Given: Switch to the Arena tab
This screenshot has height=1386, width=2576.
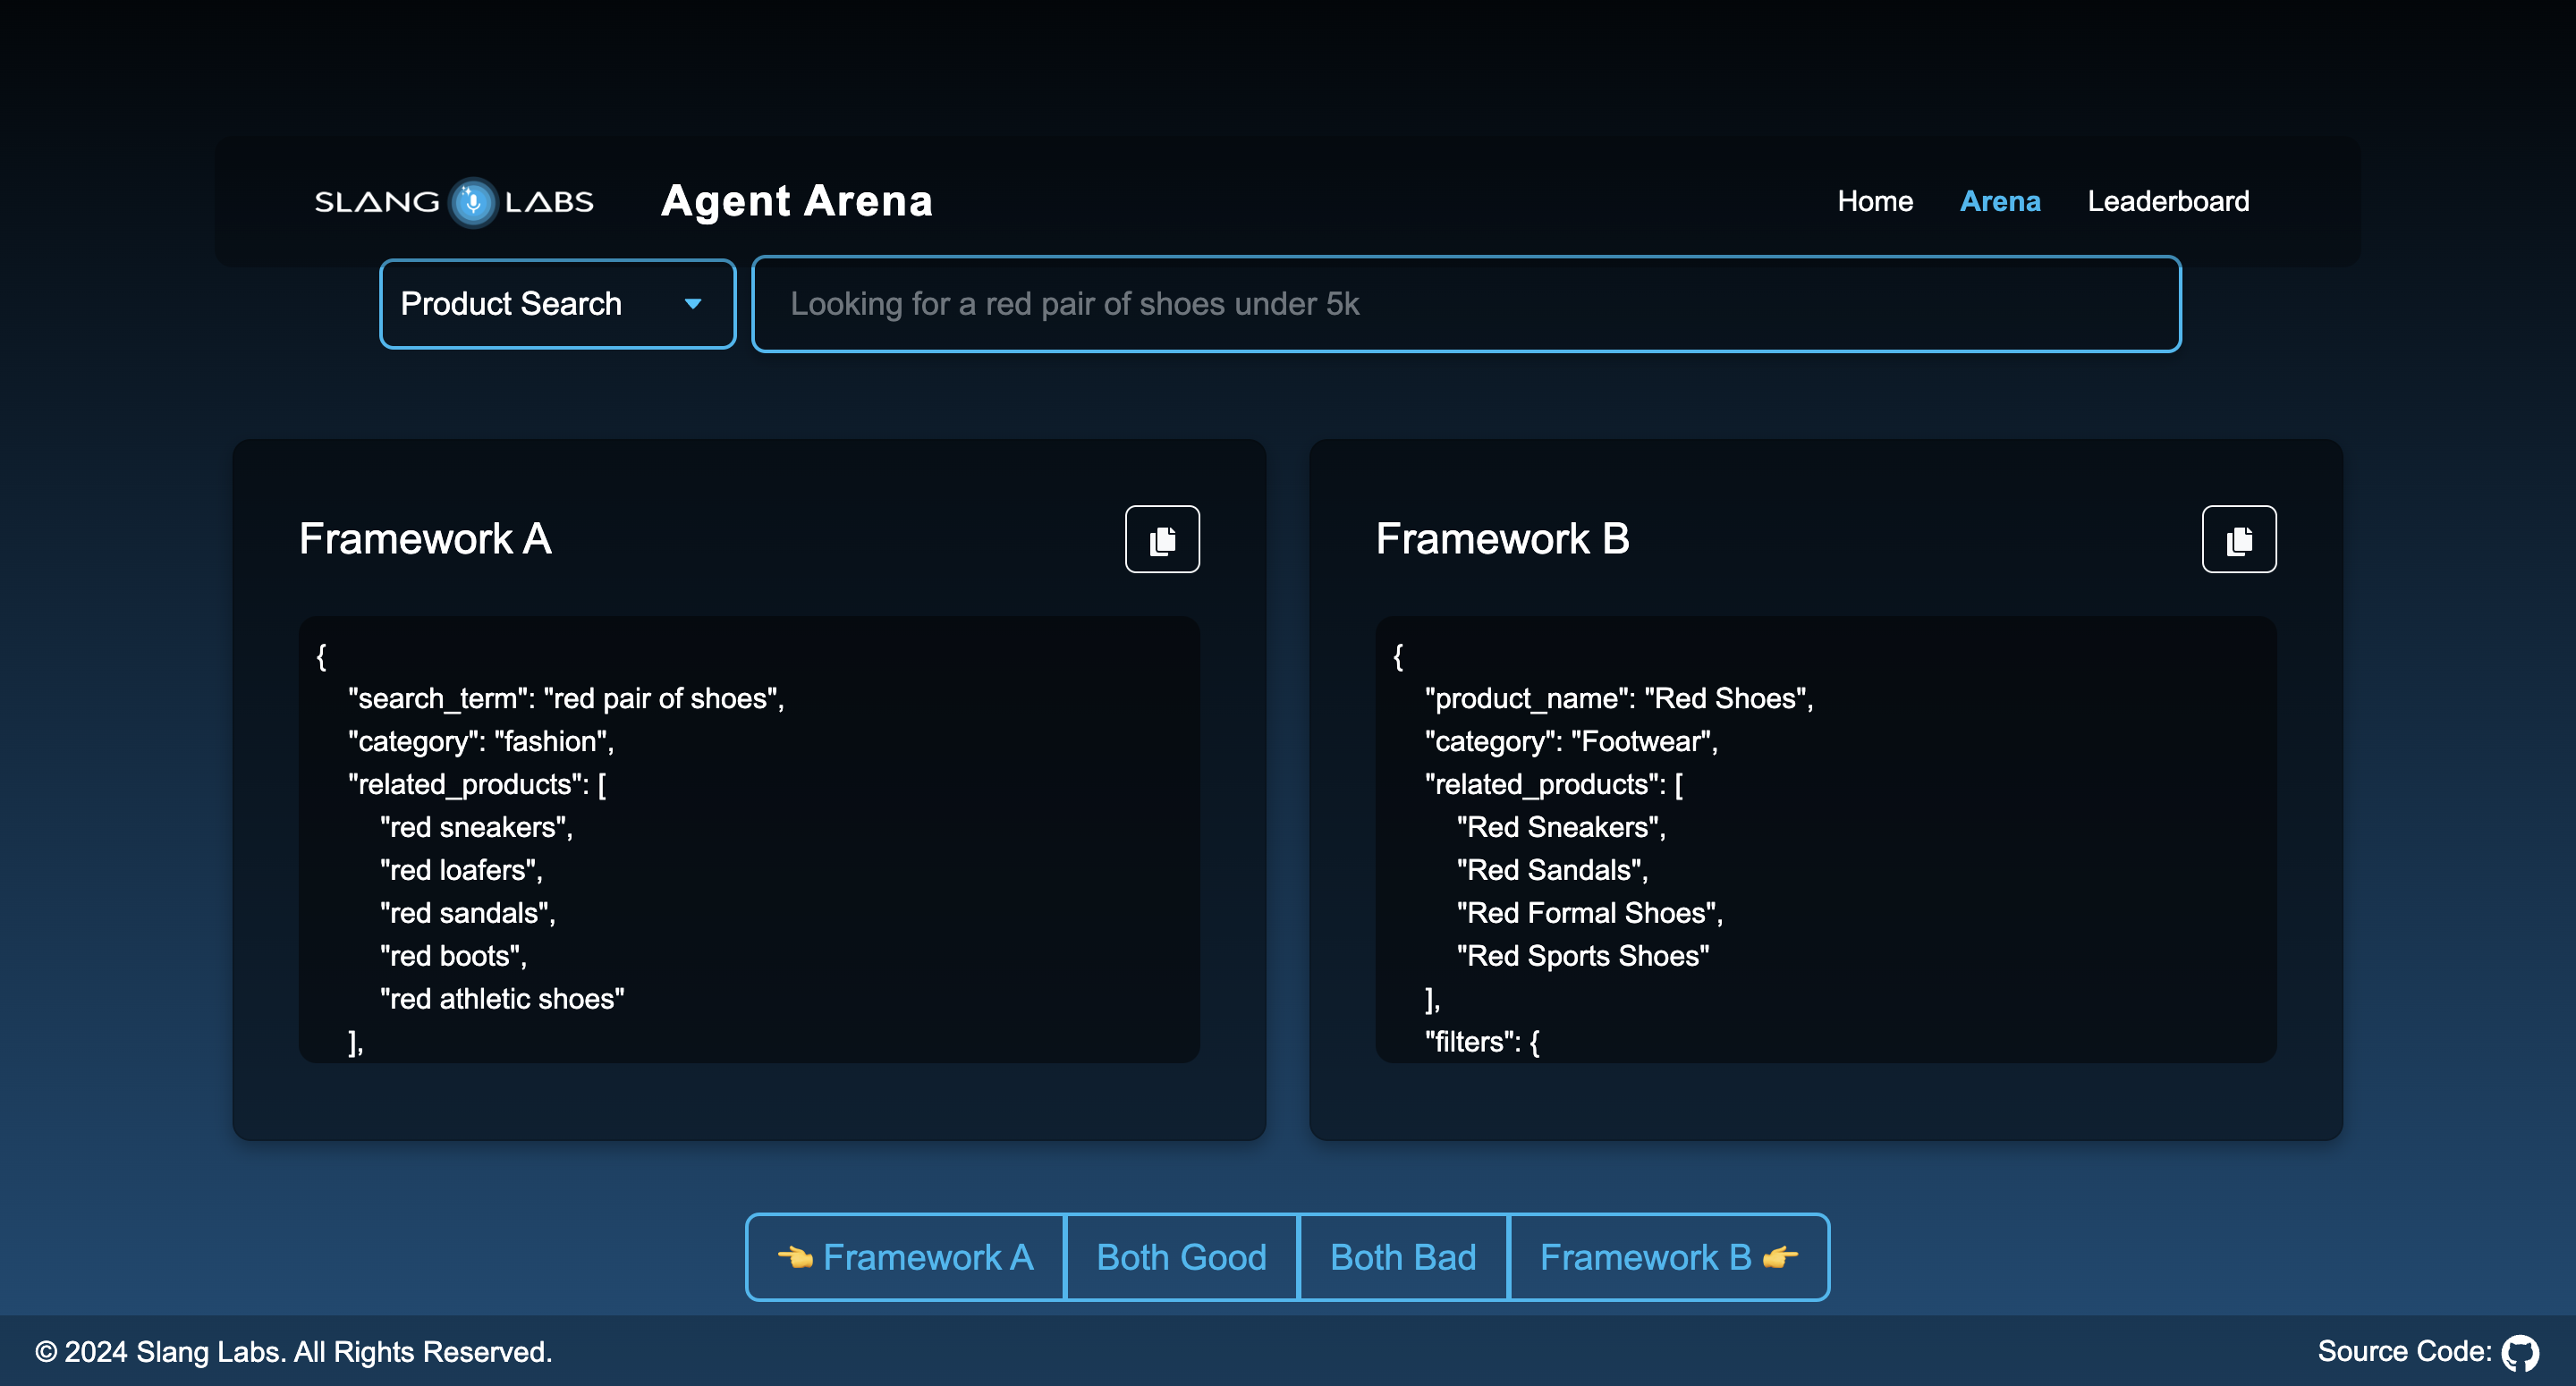Looking at the screenshot, I should coord(1999,201).
